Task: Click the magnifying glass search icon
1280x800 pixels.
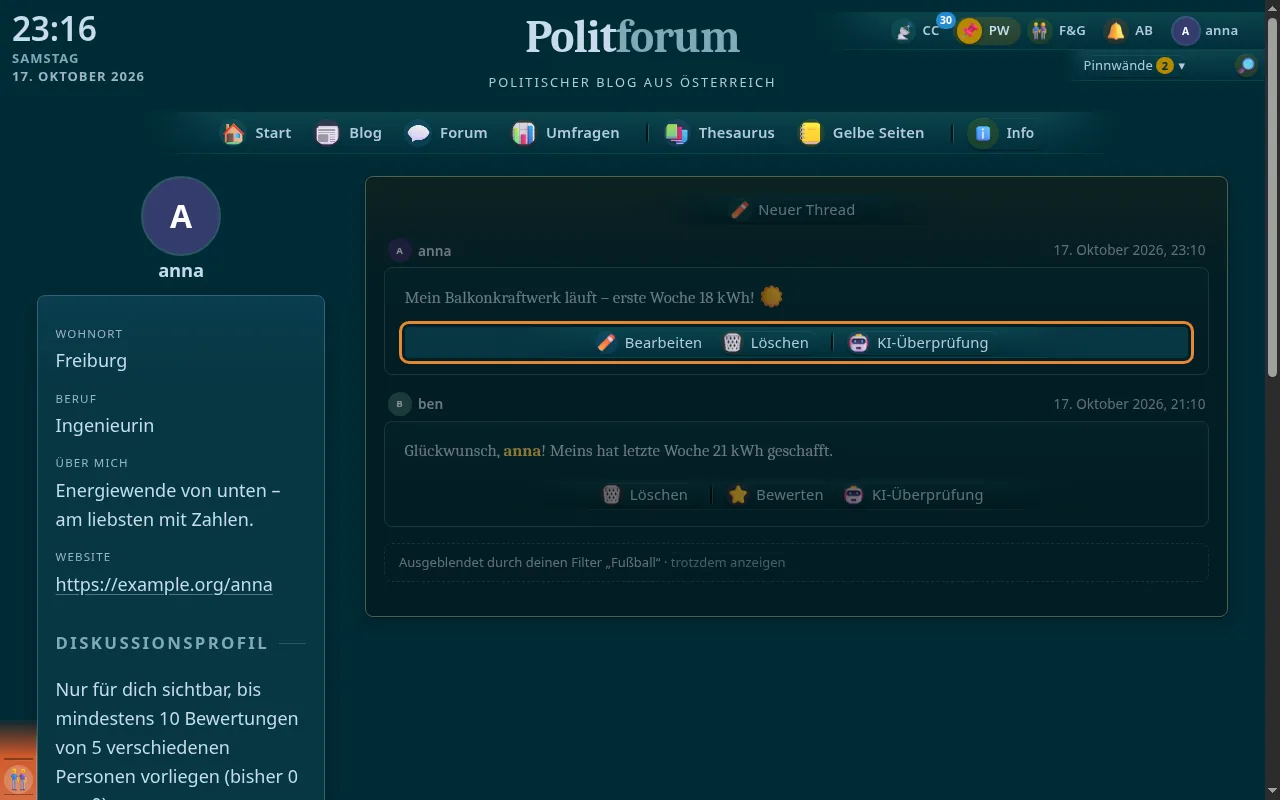Action: pyautogui.click(x=1247, y=66)
